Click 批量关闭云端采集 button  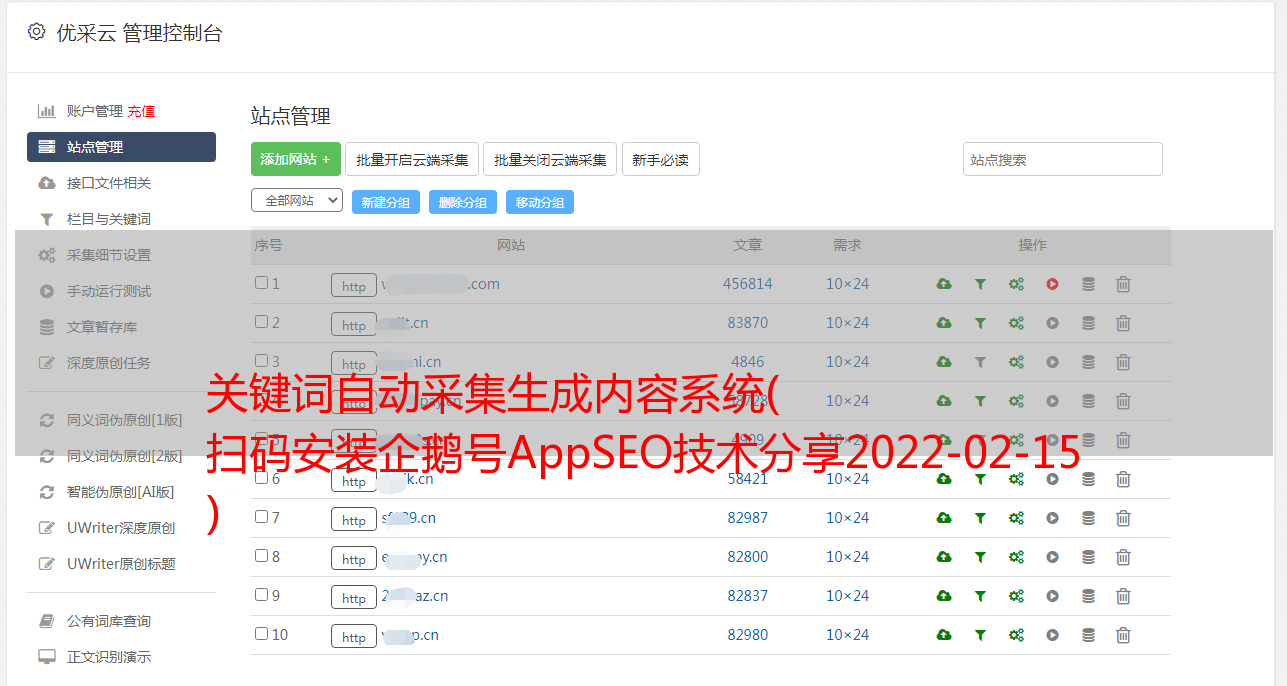click(x=550, y=159)
